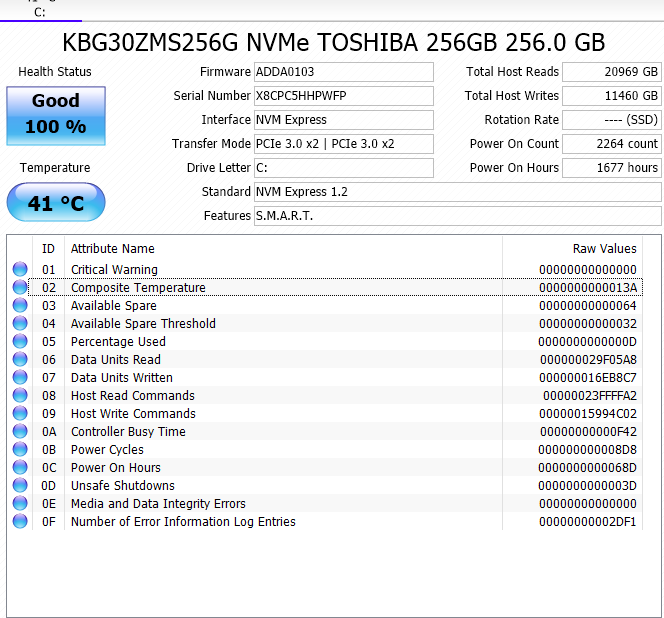Click the Features field S.M.A.R.T.
This screenshot has height=618, width=664.
tap(457, 216)
